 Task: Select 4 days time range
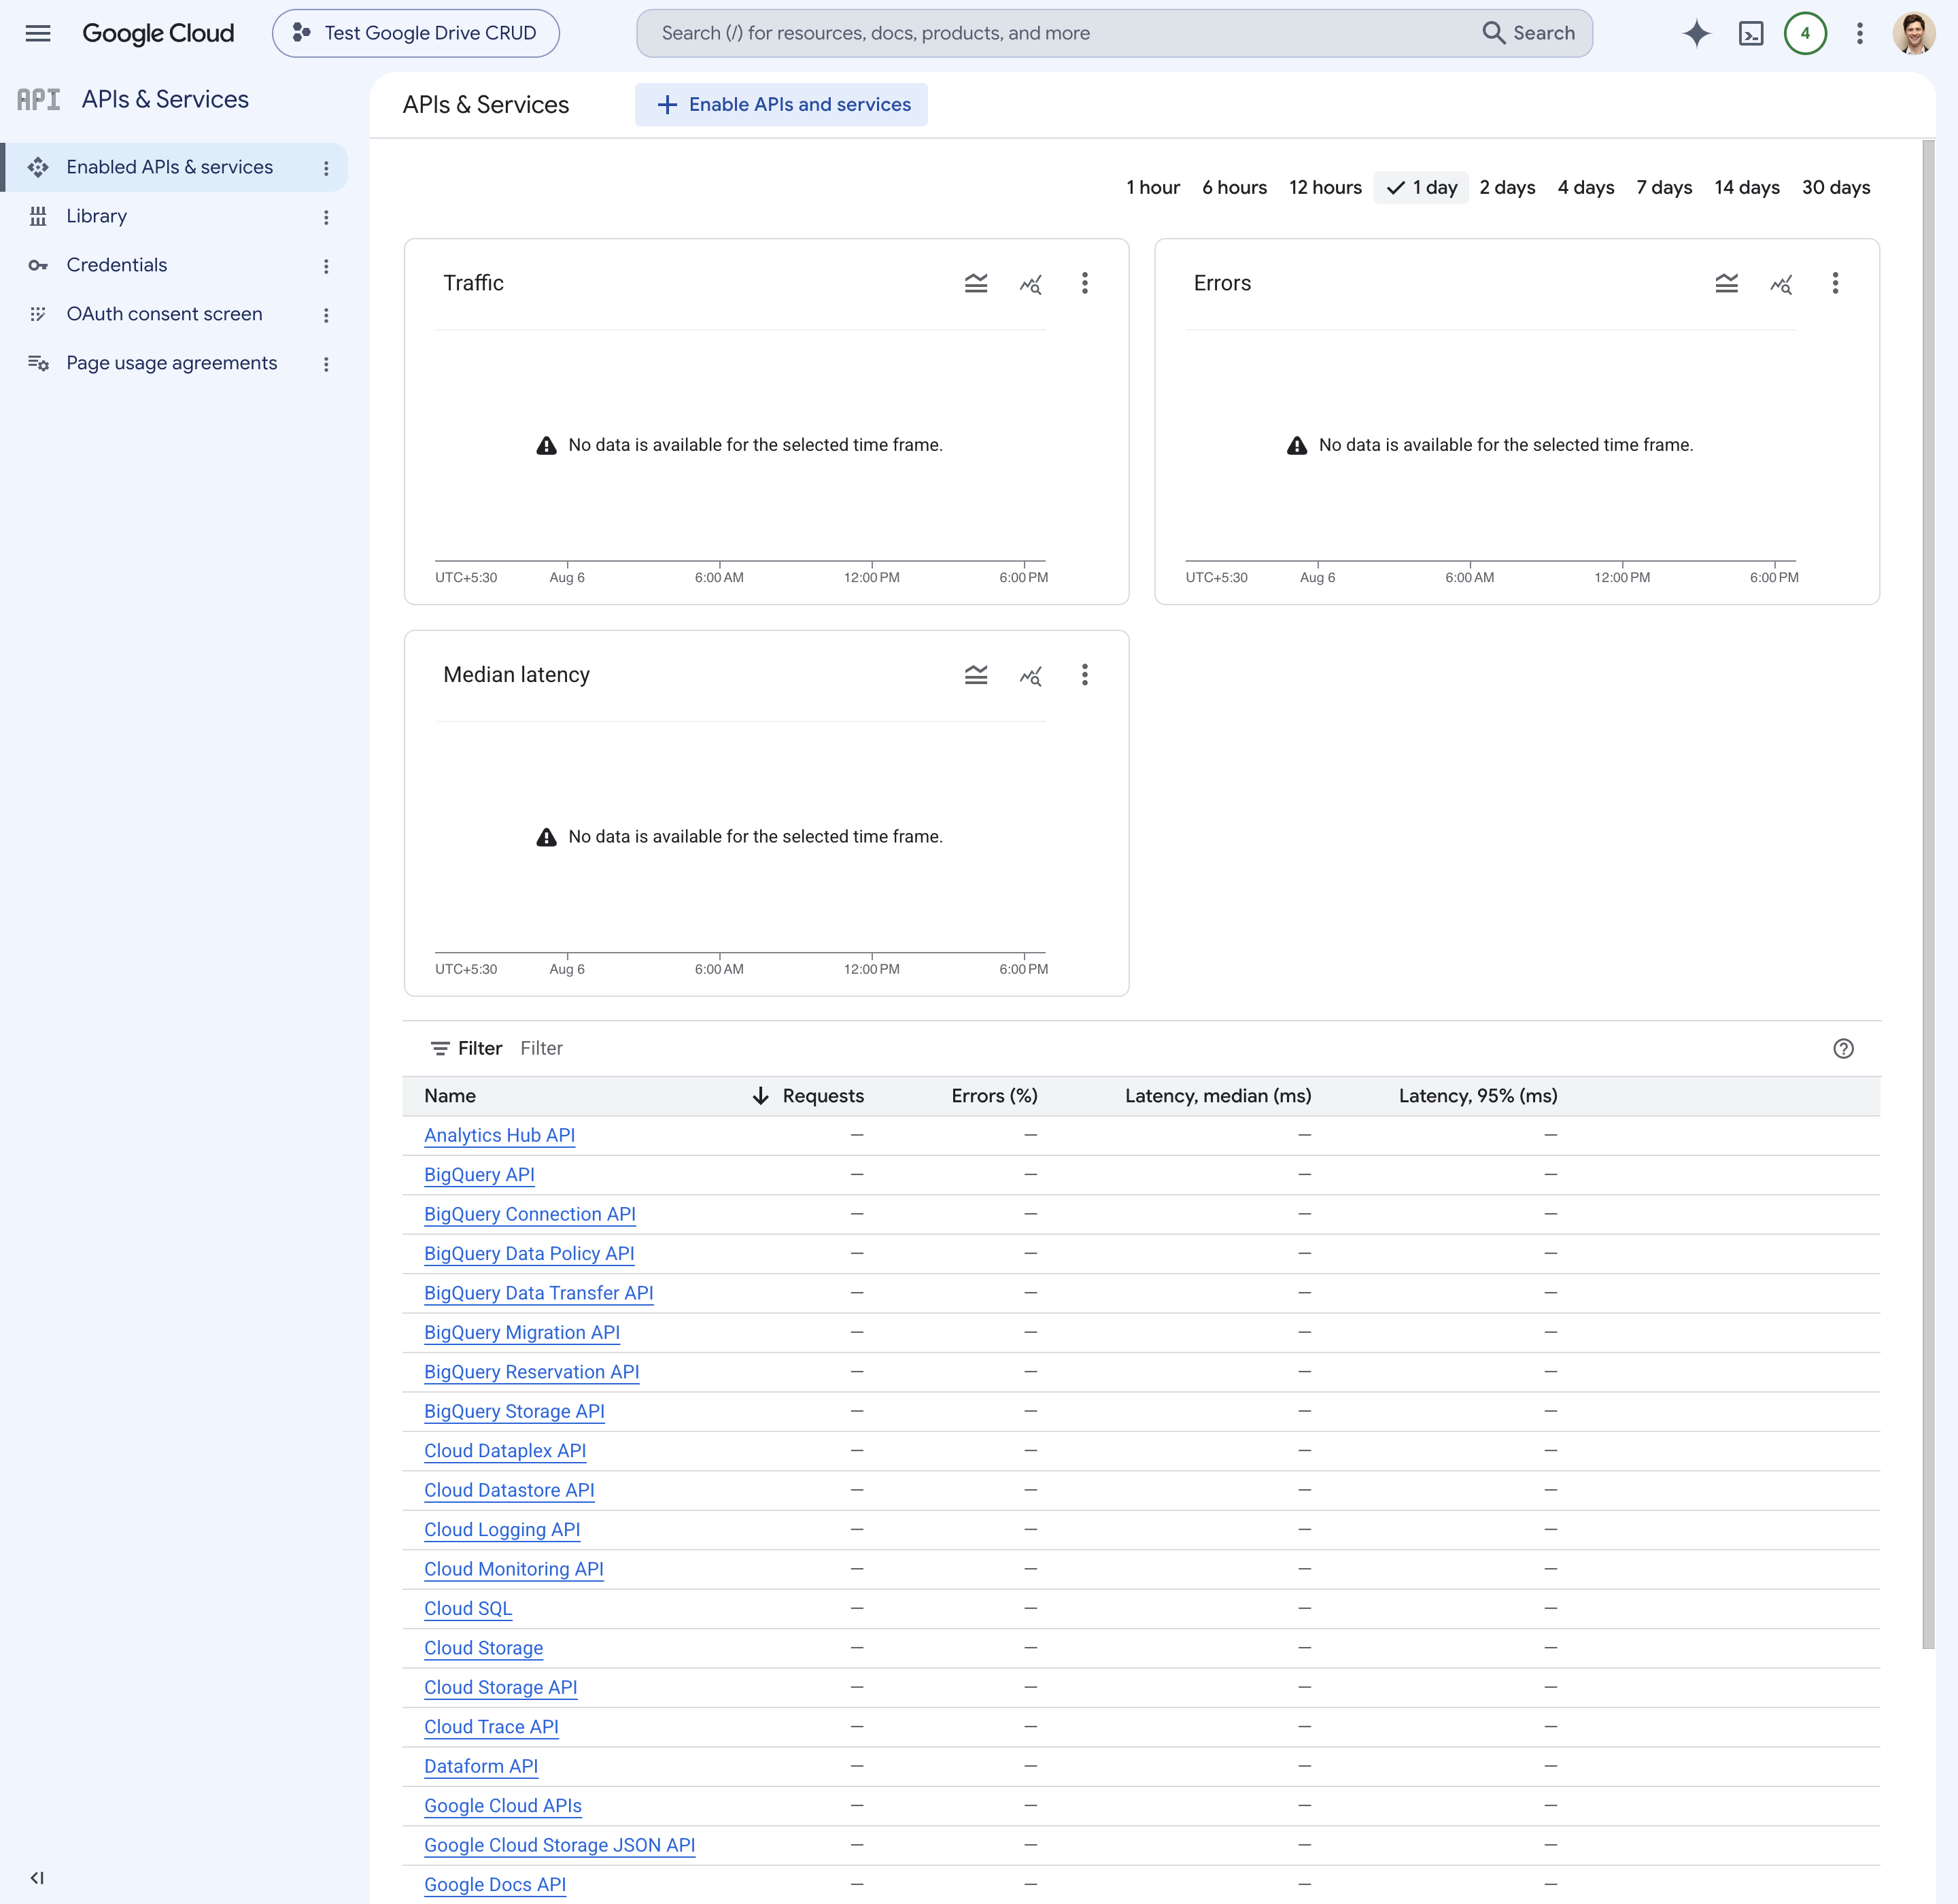[1586, 187]
